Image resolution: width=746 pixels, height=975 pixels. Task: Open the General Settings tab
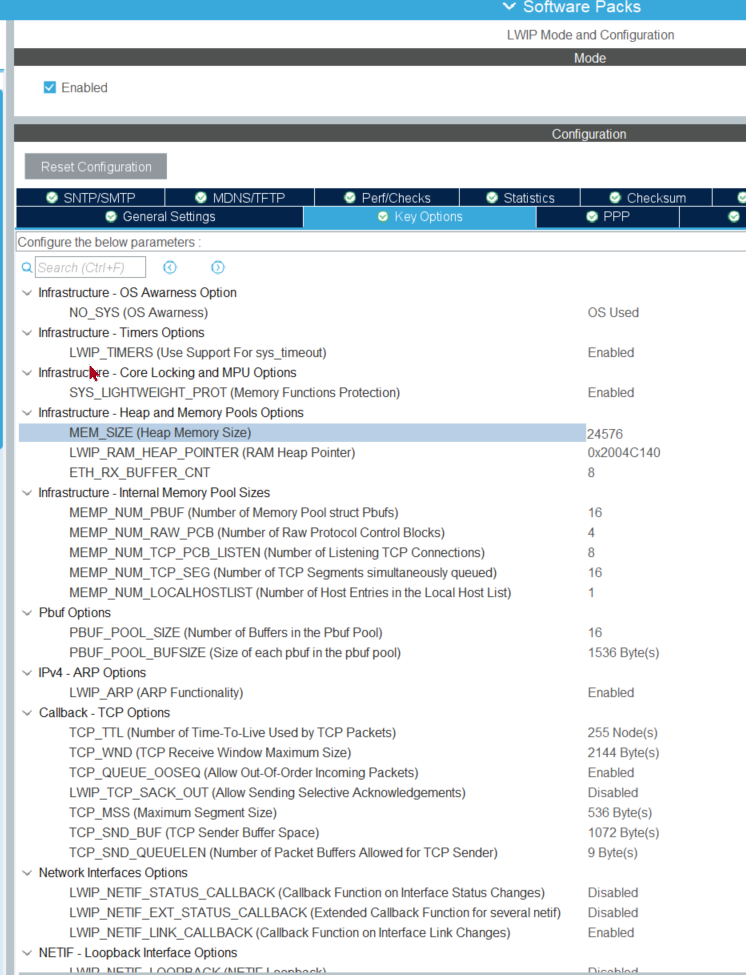[160, 217]
